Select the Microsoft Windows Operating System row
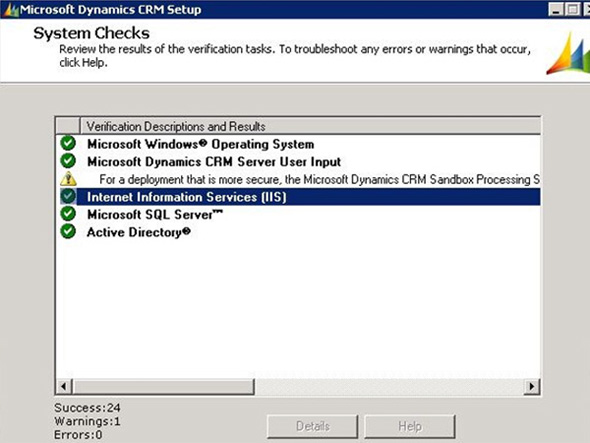Screen dimensions: 590x443 [298, 144]
